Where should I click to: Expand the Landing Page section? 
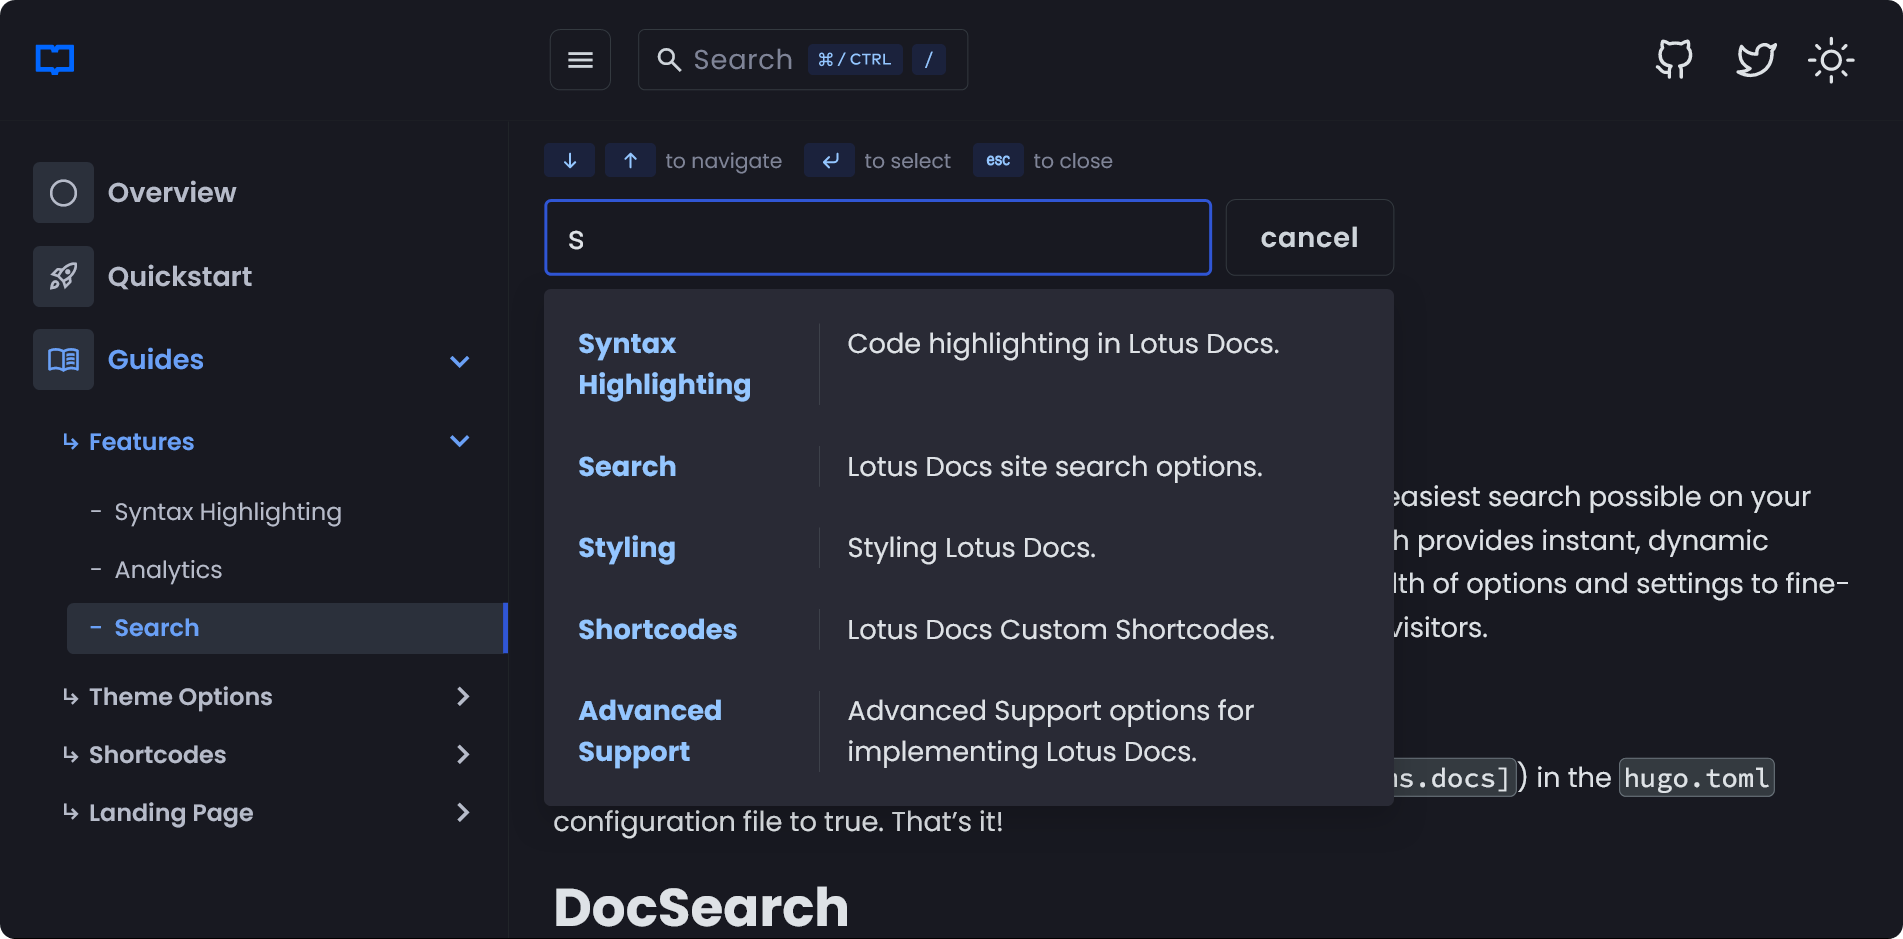click(463, 813)
